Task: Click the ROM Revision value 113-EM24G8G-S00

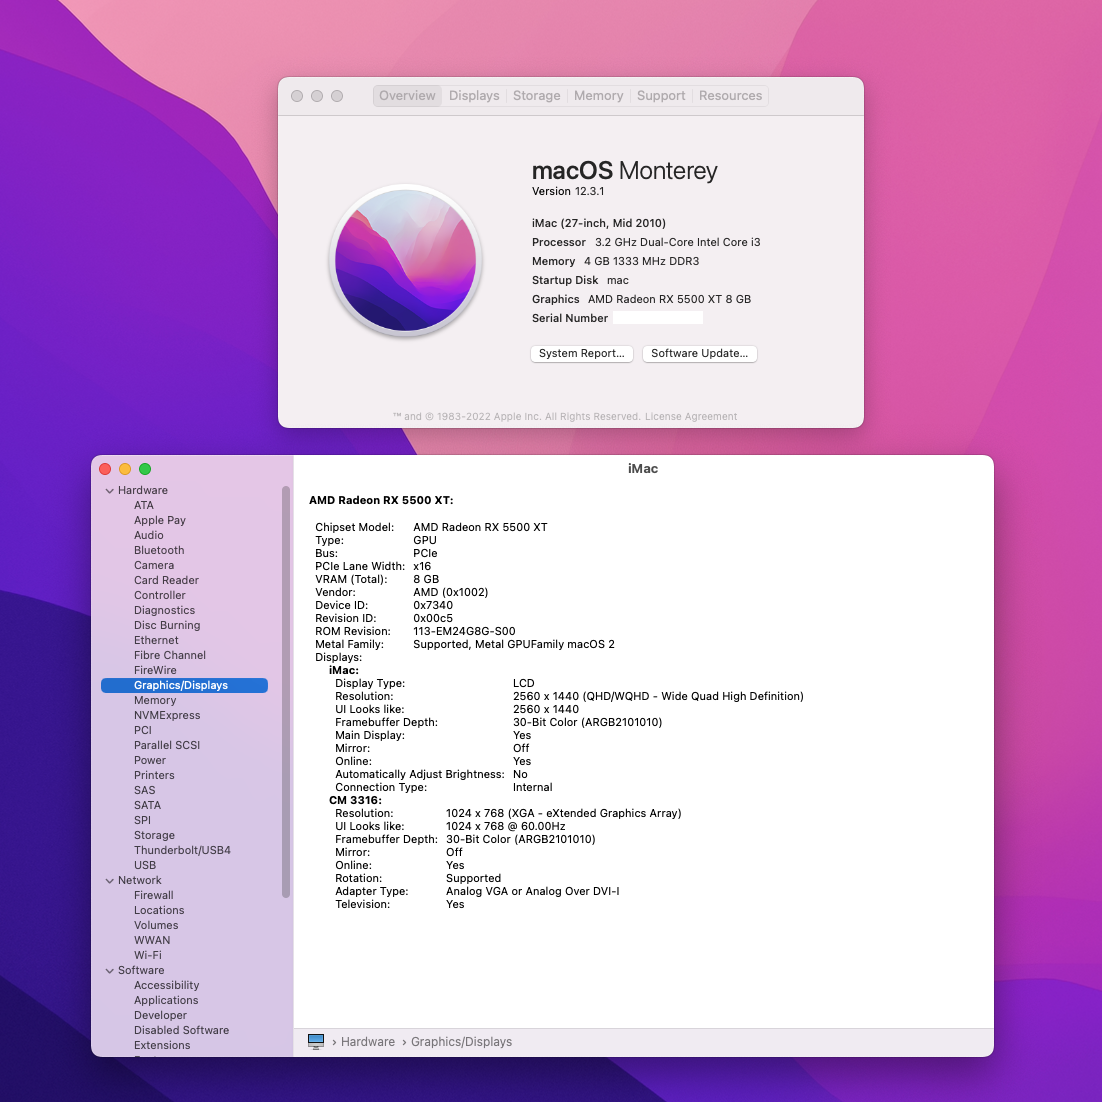Action: pyautogui.click(x=464, y=631)
